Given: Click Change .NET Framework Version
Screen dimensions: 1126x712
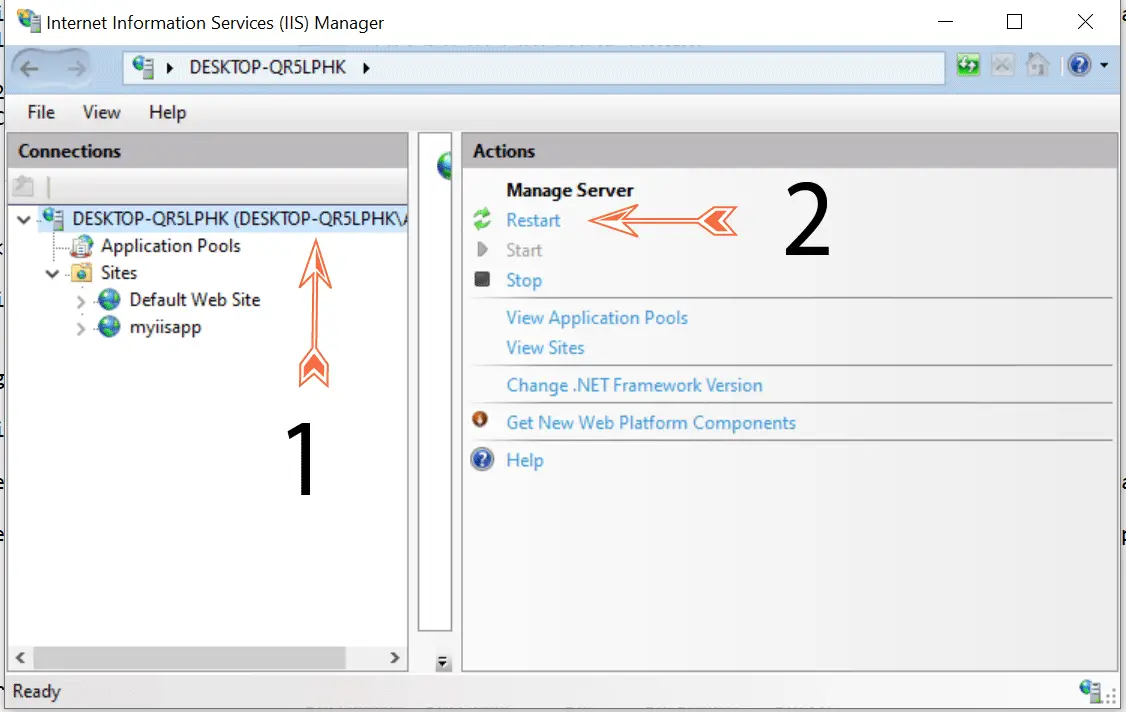Looking at the screenshot, I should point(634,385).
